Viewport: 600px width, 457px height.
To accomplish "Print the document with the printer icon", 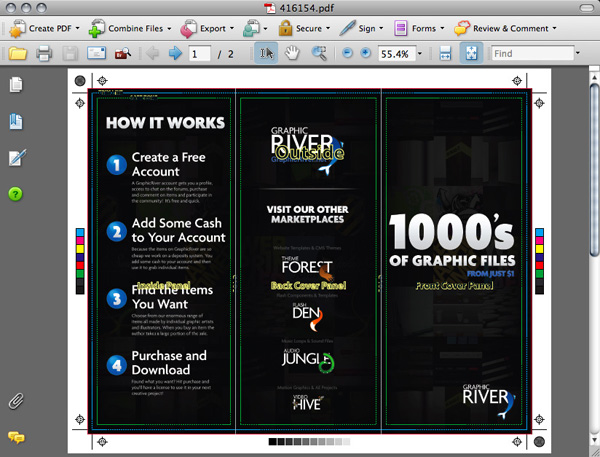I will coord(44,54).
